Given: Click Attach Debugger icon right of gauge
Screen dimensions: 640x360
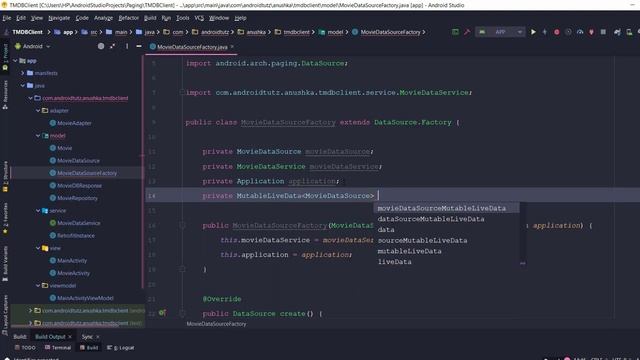Looking at the screenshot, I should (x=591, y=32).
